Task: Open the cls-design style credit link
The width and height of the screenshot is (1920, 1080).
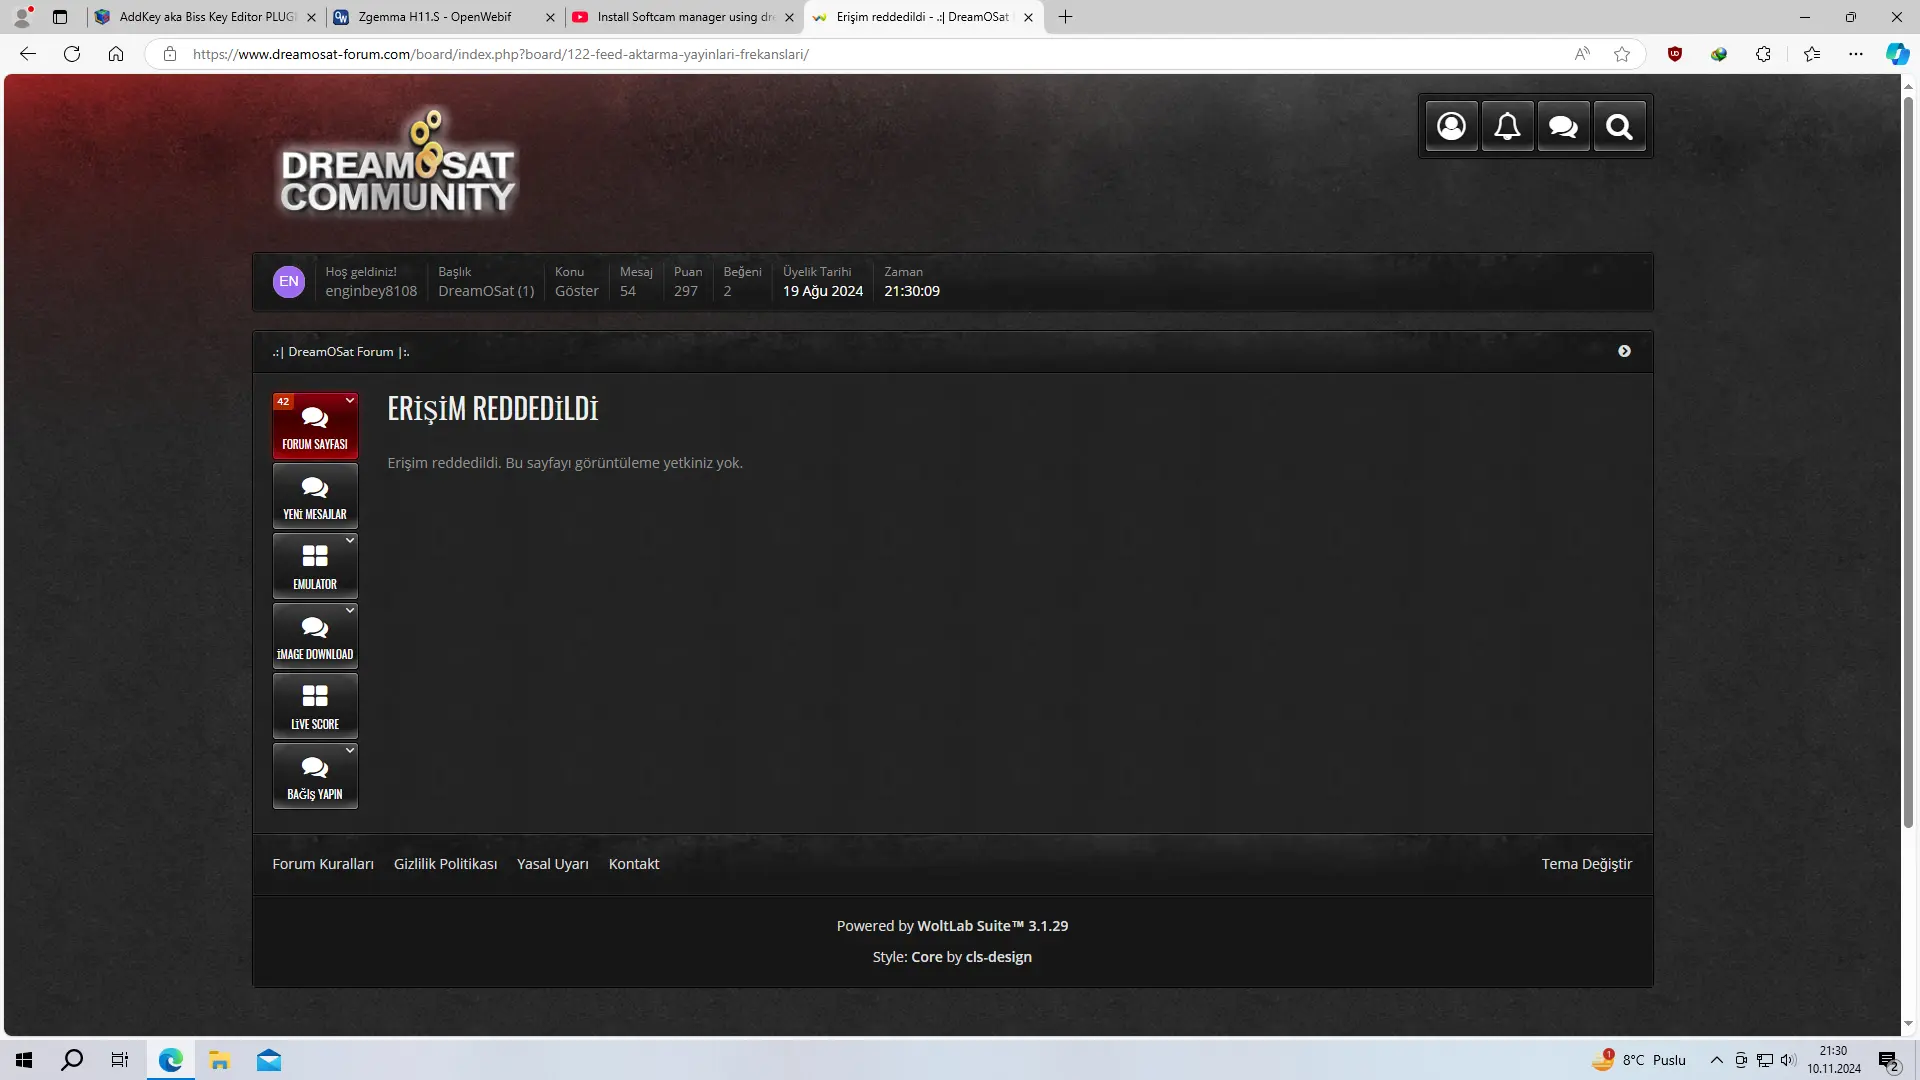Action: tap(999, 957)
